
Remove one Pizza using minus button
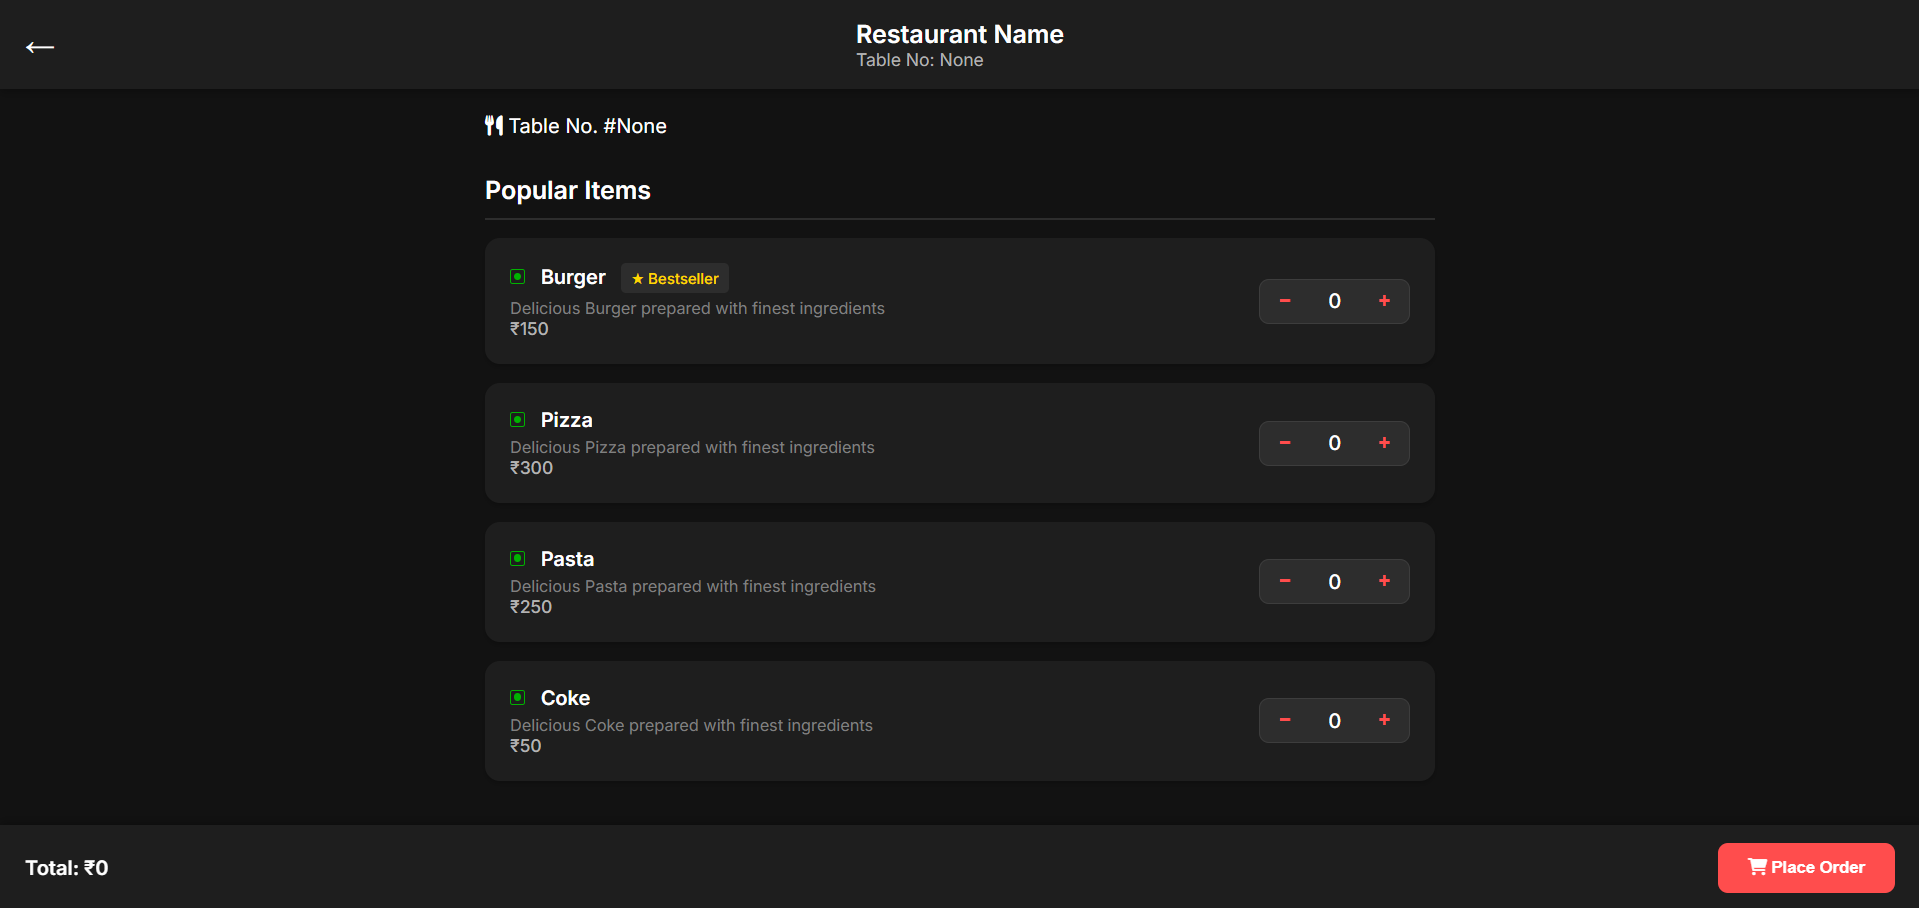click(1285, 443)
